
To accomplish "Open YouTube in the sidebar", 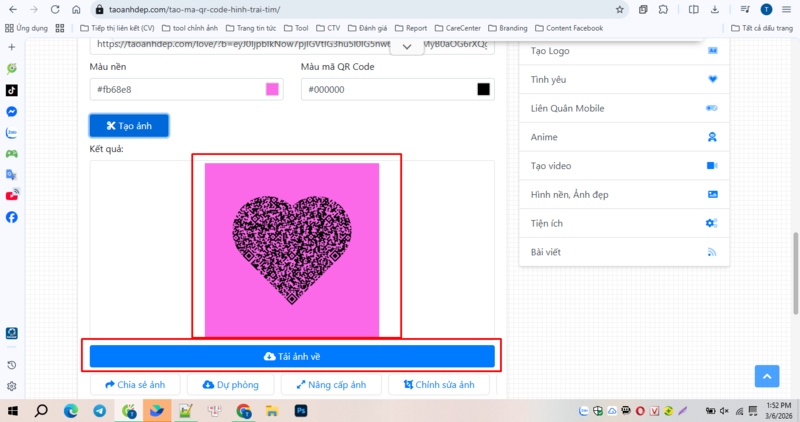I will coord(12,195).
